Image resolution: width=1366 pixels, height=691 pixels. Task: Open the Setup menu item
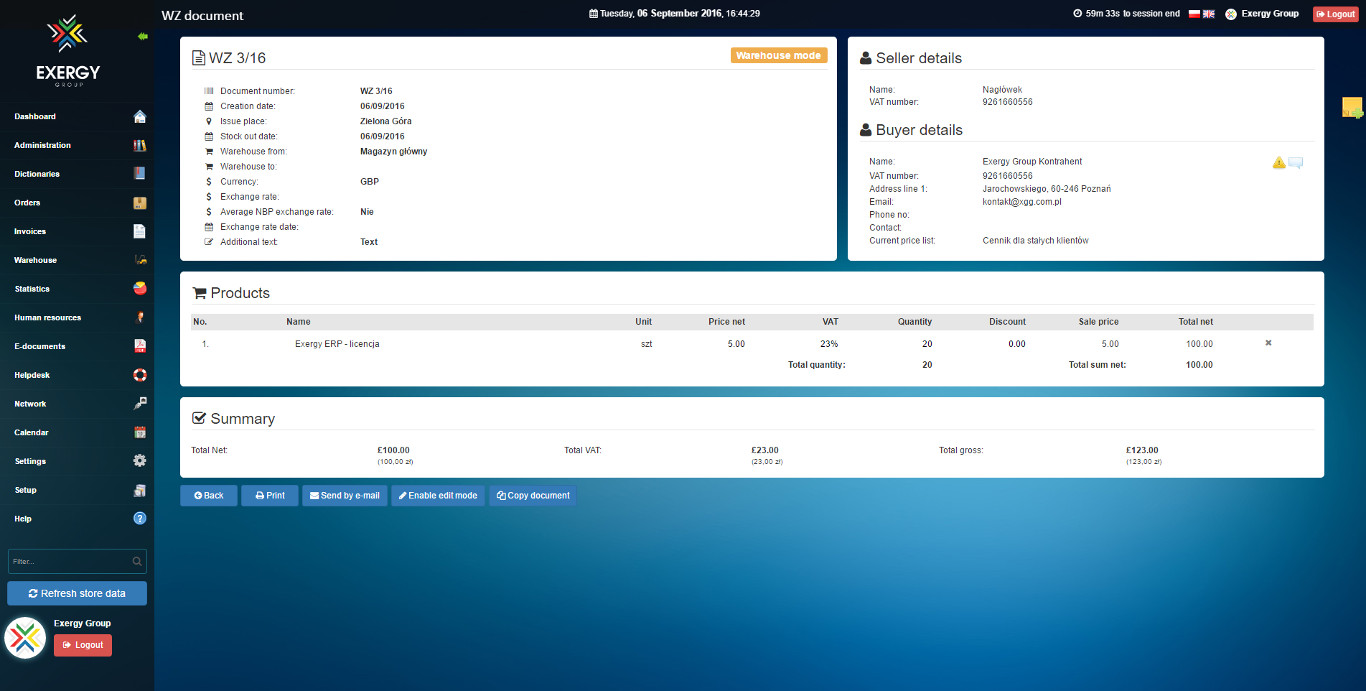coord(77,490)
